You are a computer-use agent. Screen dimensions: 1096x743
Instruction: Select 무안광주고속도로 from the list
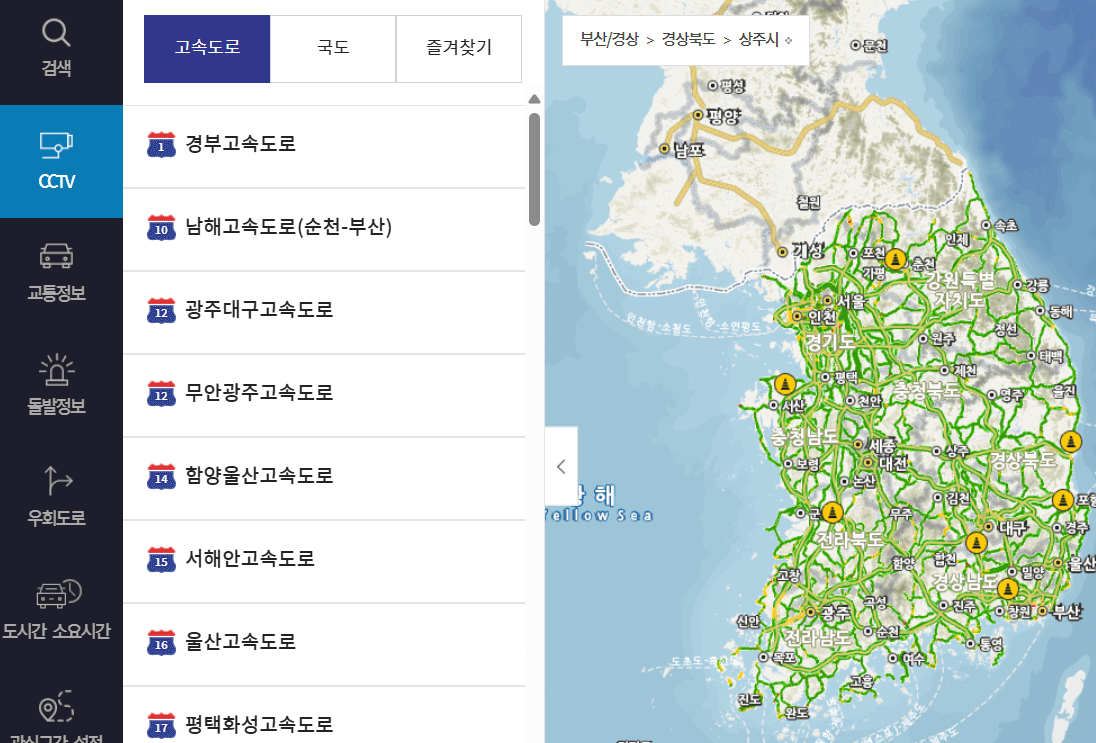pos(324,396)
